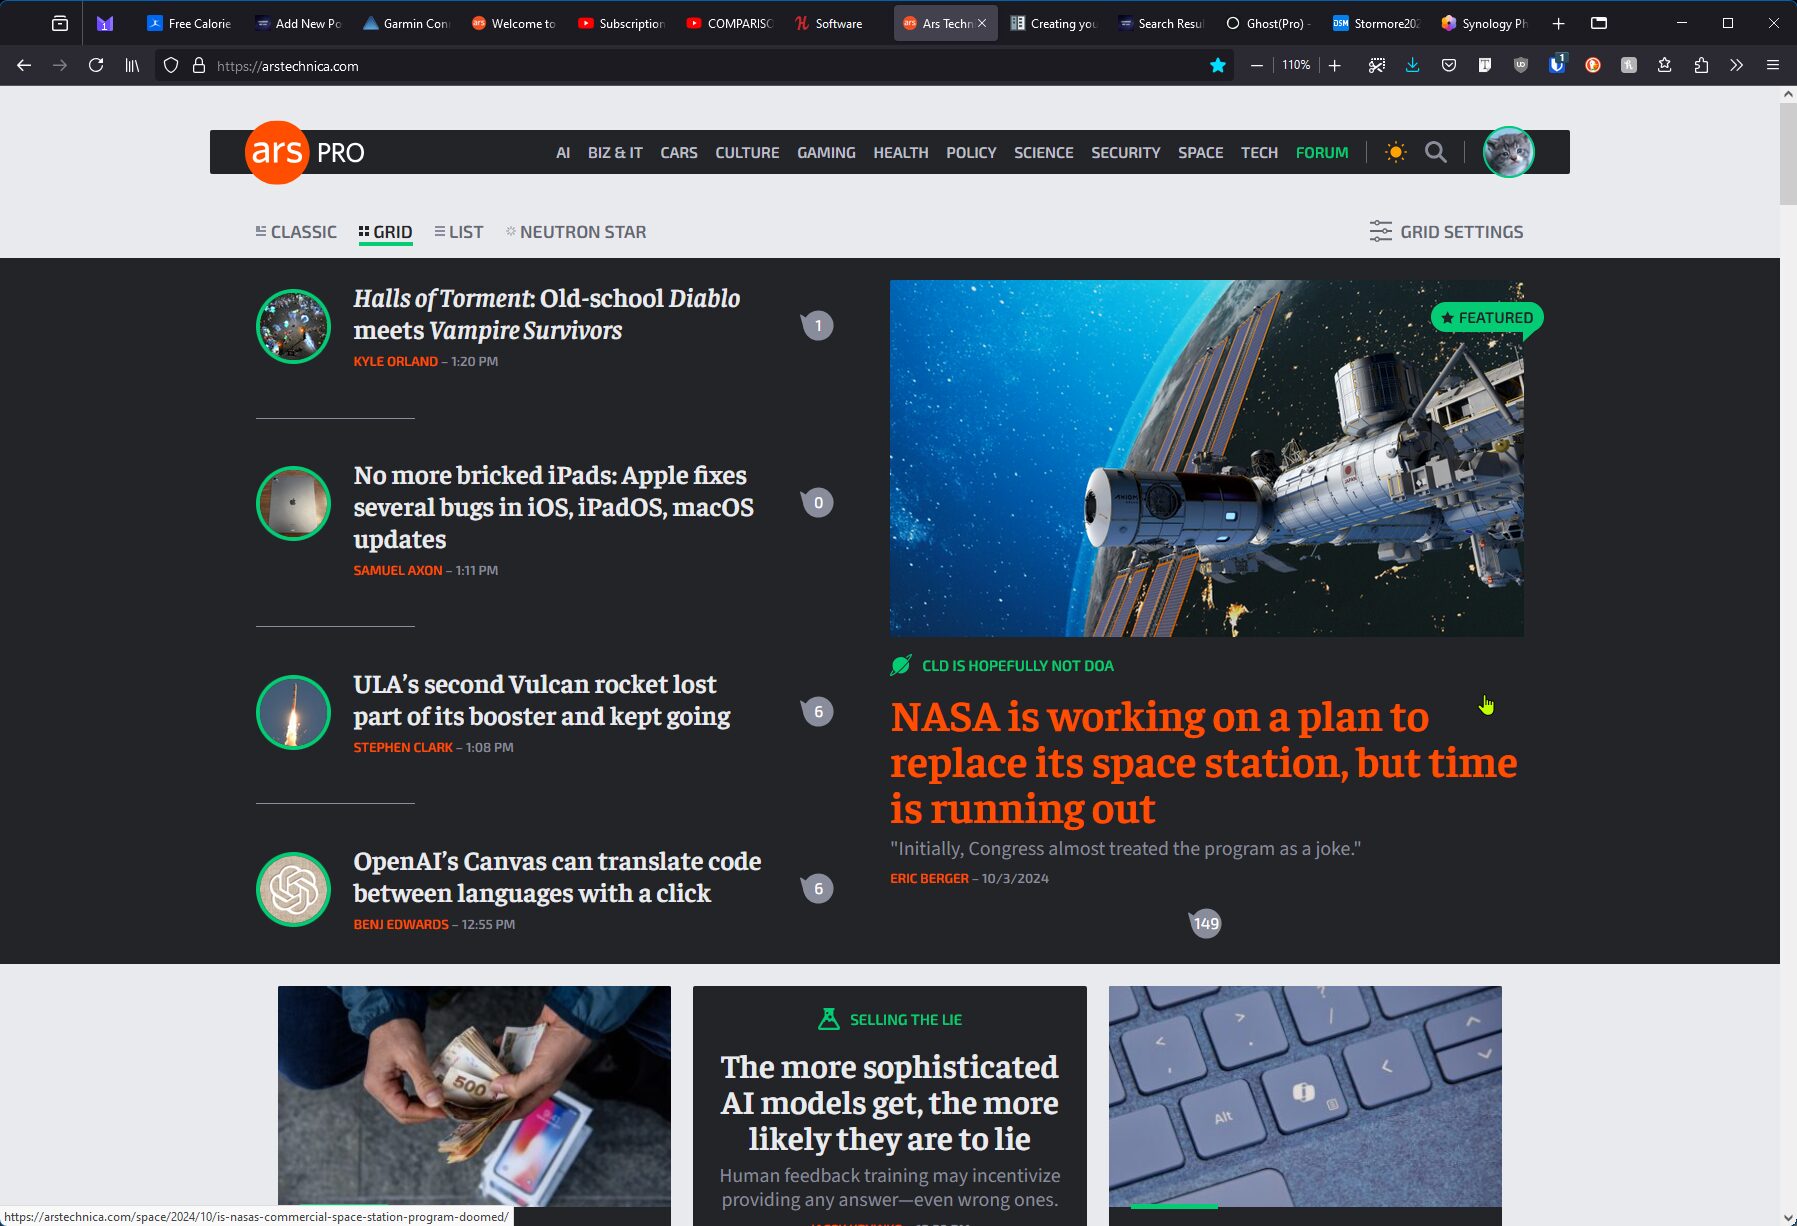Click the Save to Pocket icon

(x=1448, y=65)
